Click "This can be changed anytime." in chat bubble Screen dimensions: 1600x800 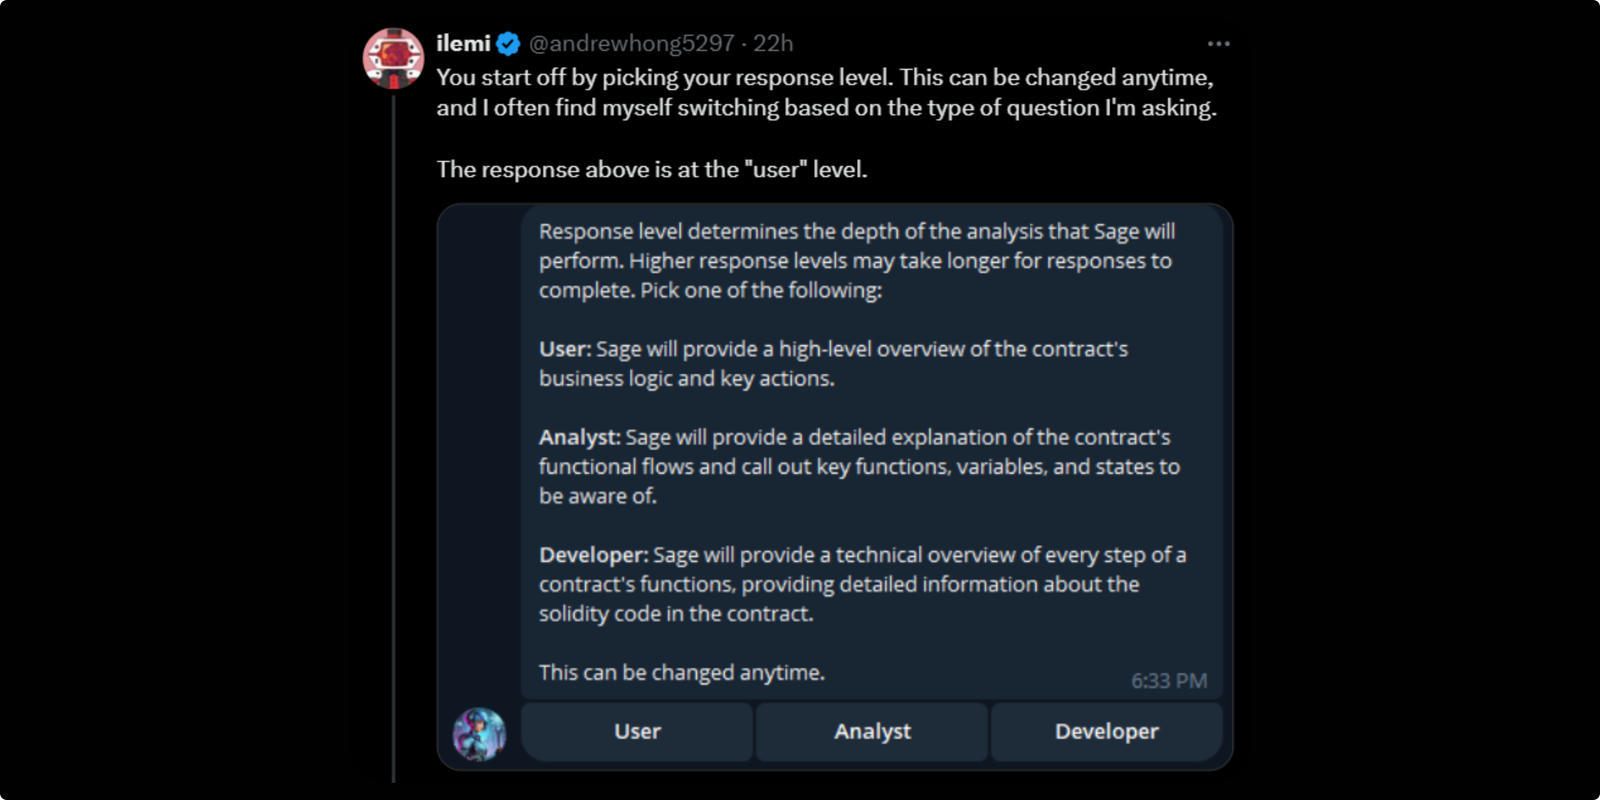pyautogui.click(x=681, y=673)
